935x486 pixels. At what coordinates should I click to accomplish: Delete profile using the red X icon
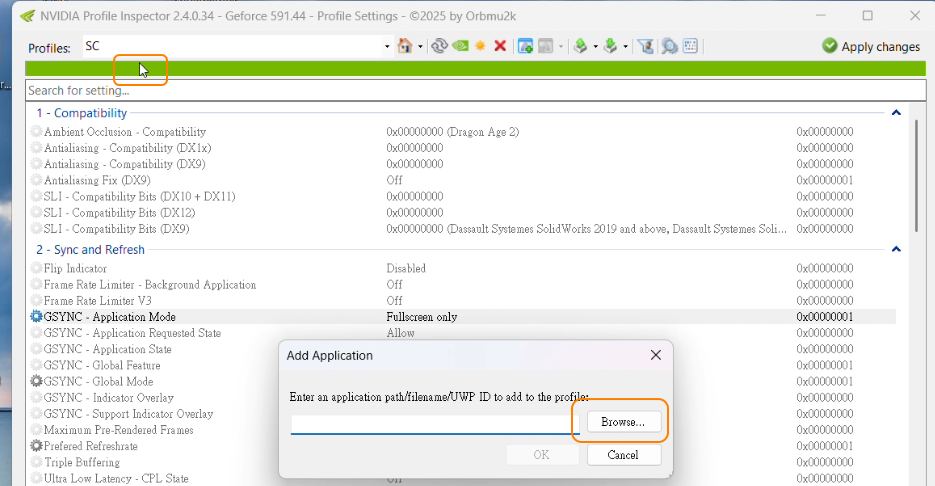coord(500,46)
